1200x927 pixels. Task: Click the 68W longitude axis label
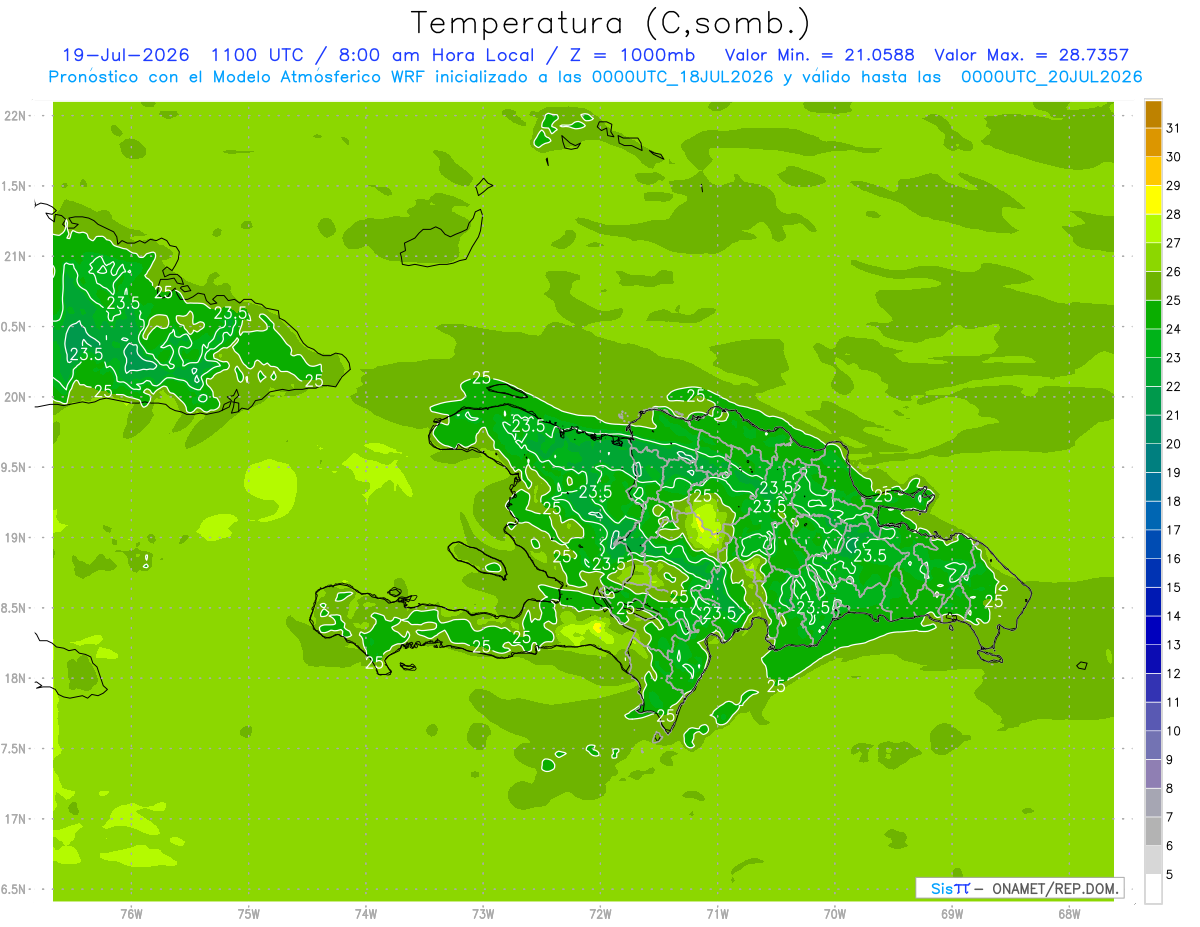tap(1069, 913)
